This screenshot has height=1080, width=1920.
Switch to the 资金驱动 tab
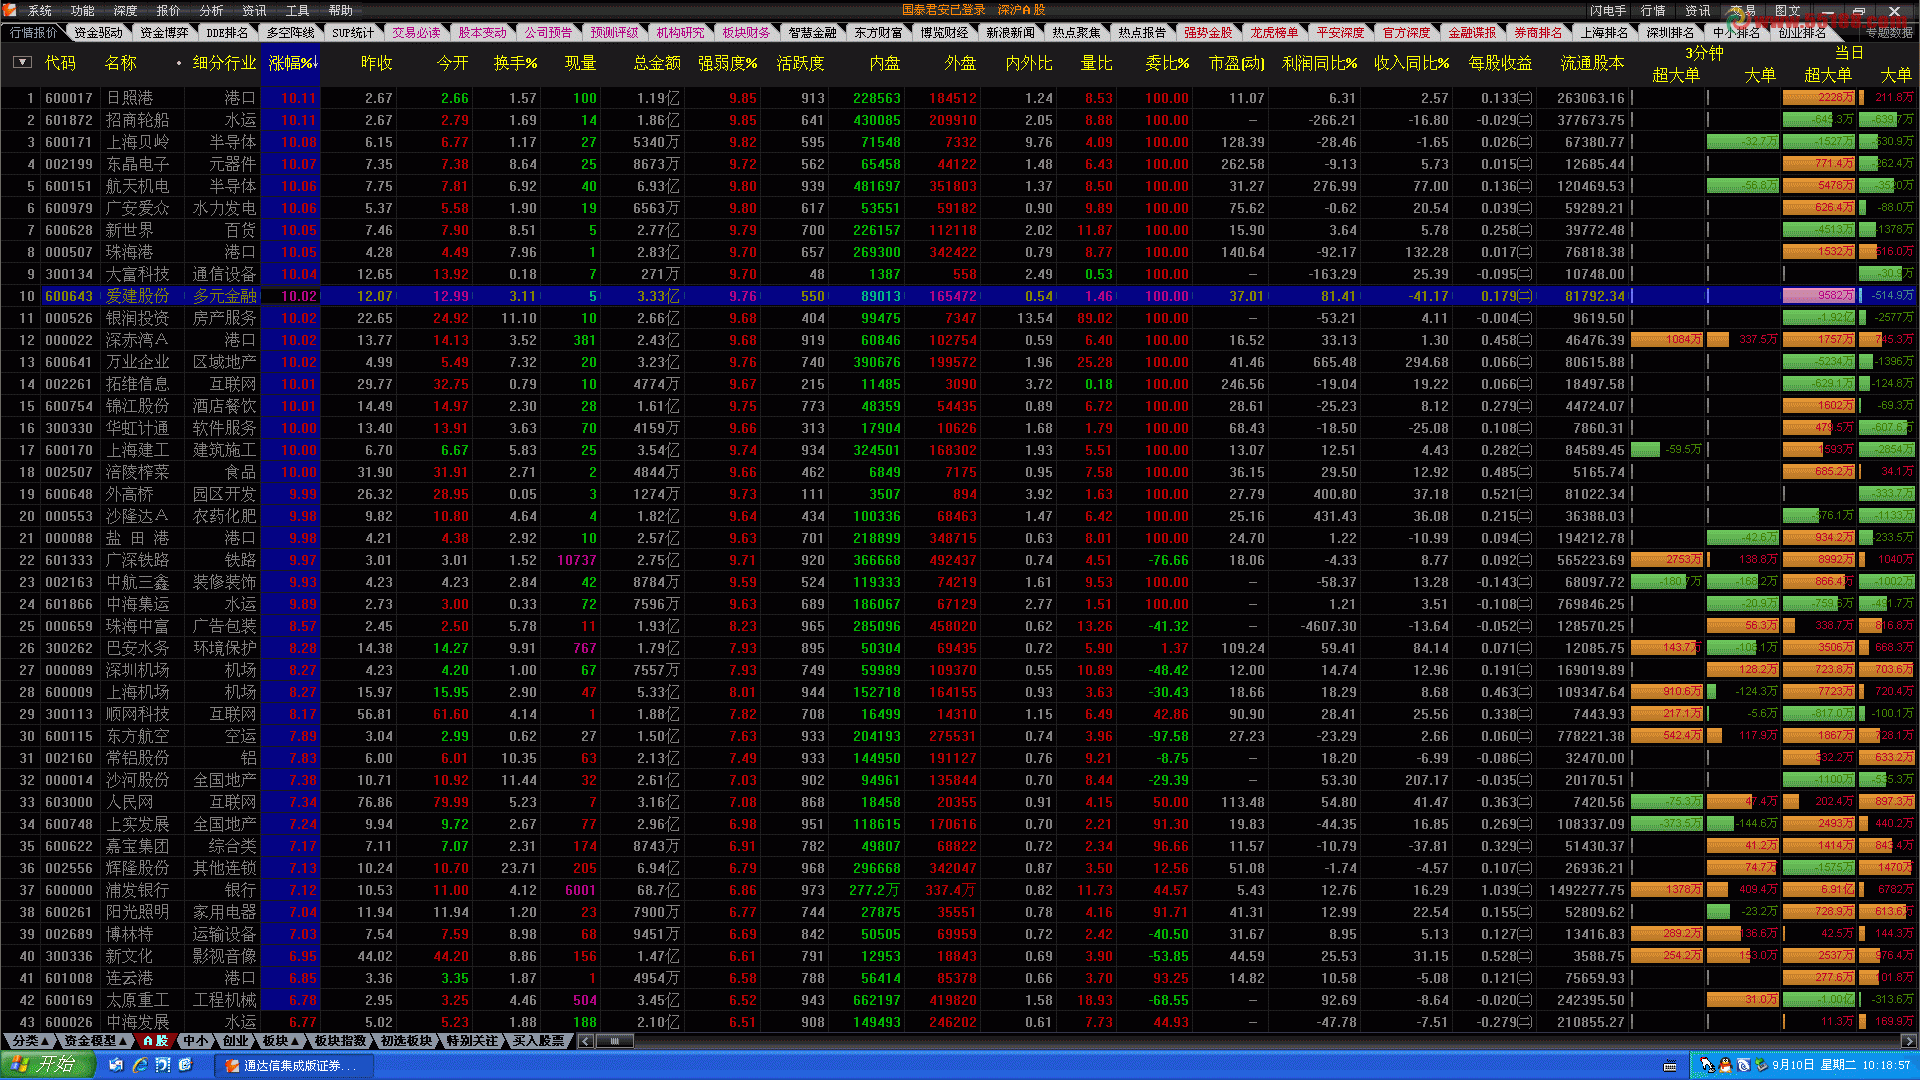coord(99,32)
